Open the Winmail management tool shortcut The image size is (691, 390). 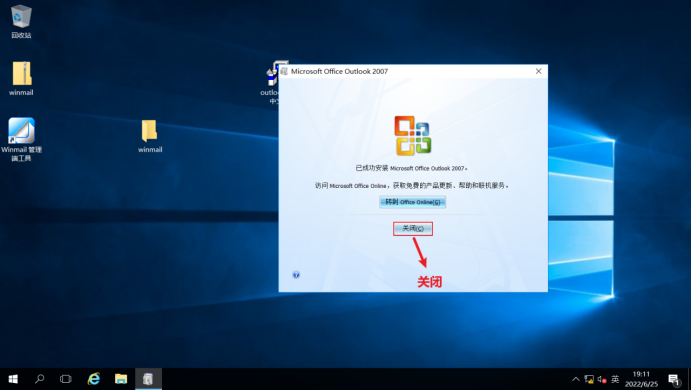(x=21, y=139)
